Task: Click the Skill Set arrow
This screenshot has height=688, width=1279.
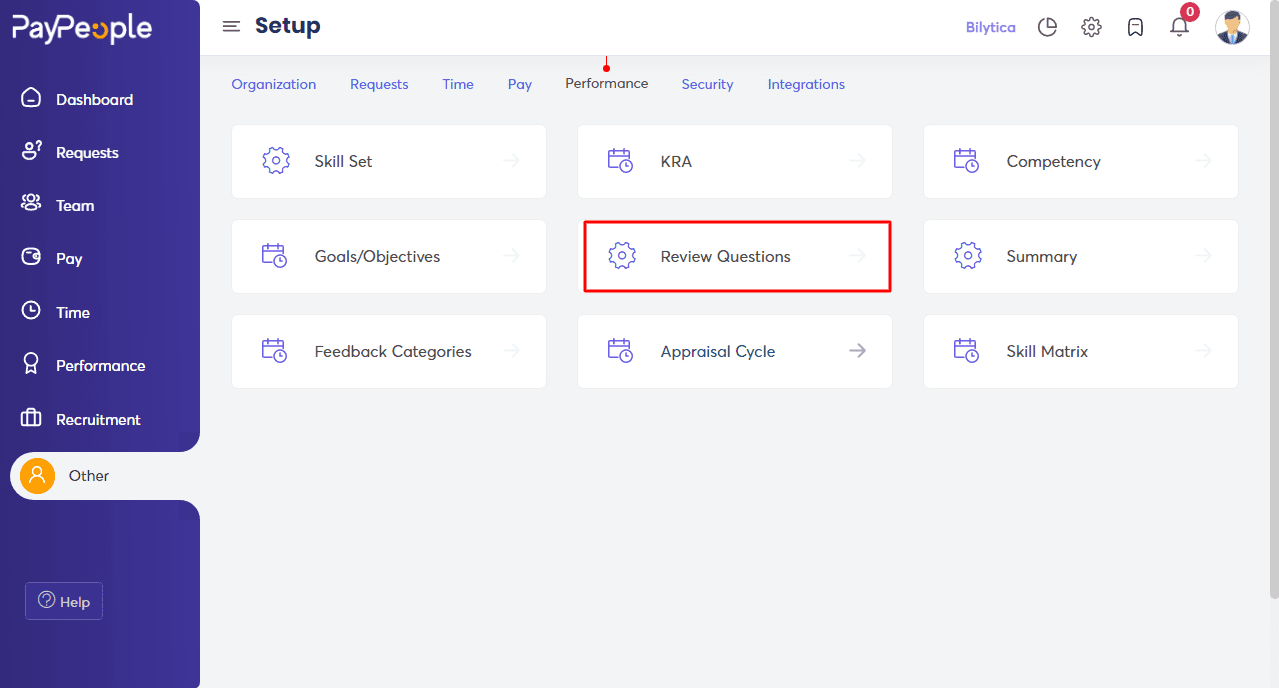Action: point(512,160)
